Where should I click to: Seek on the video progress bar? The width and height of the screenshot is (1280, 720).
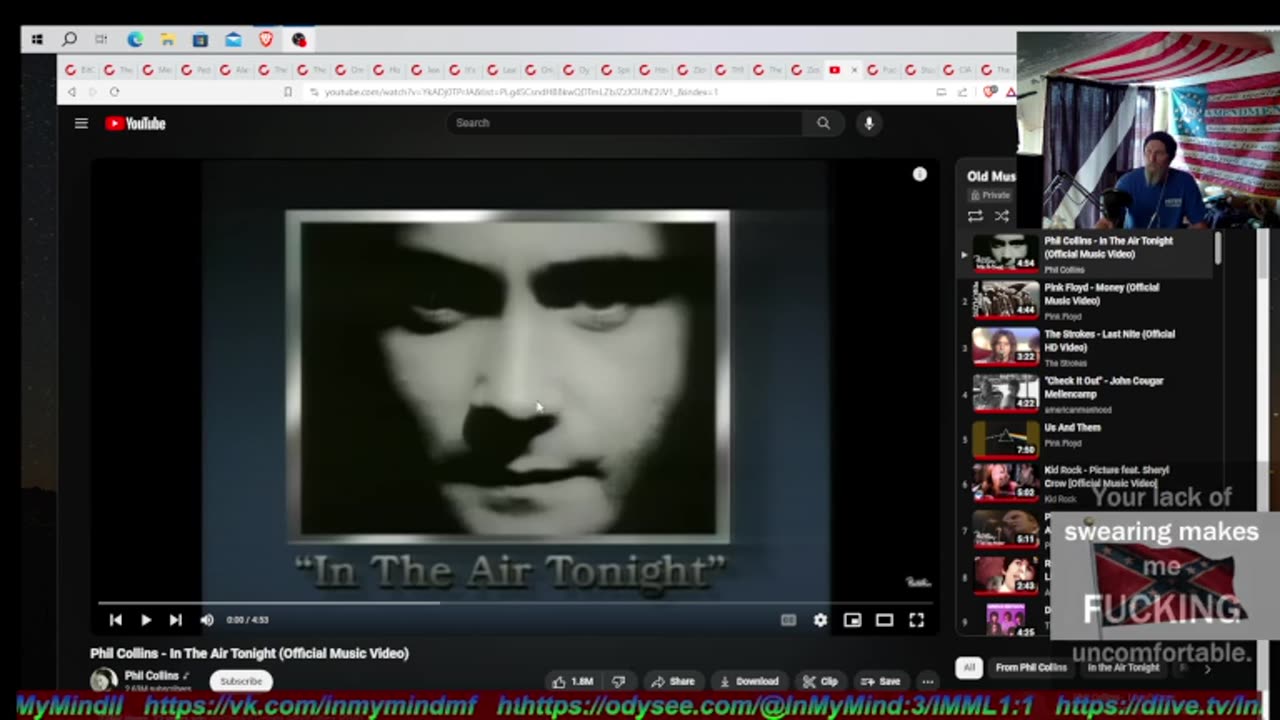(515, 603)
